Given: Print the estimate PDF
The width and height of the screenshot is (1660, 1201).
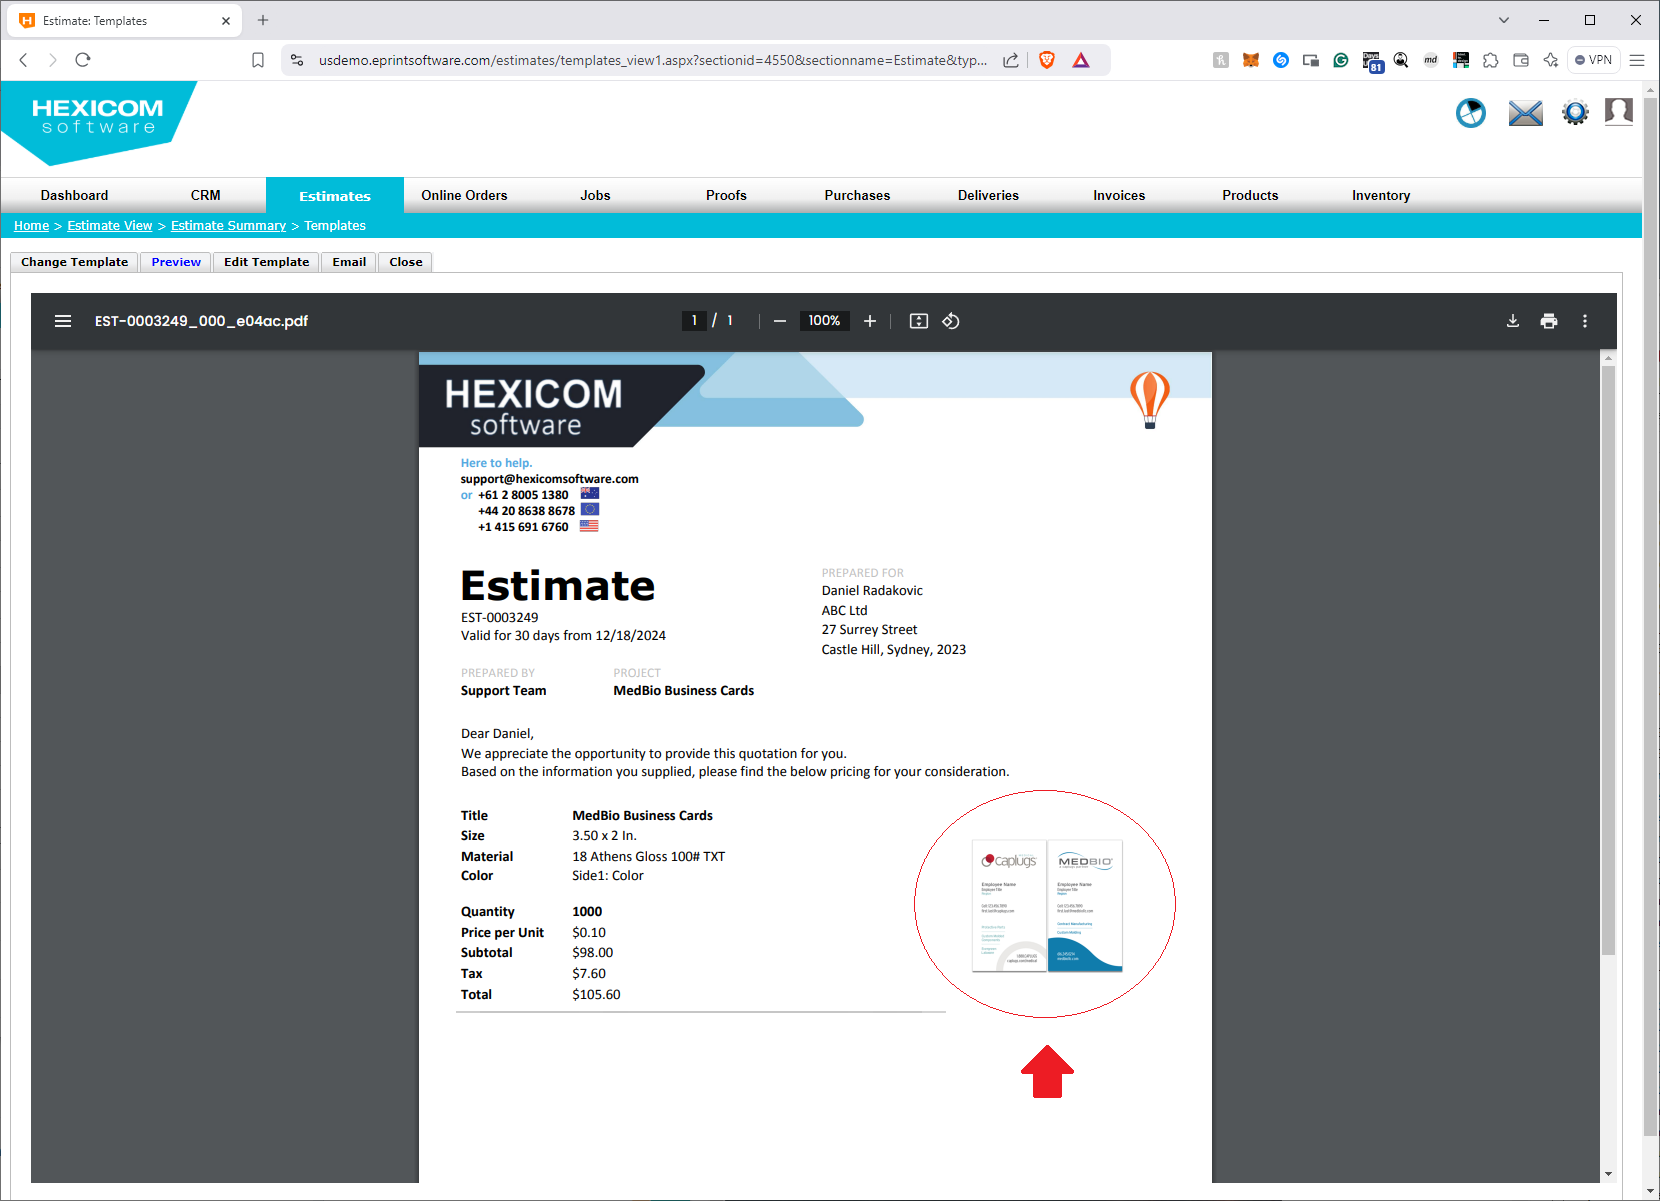Looking at the screenshot, I should (x=1549, y=321).
